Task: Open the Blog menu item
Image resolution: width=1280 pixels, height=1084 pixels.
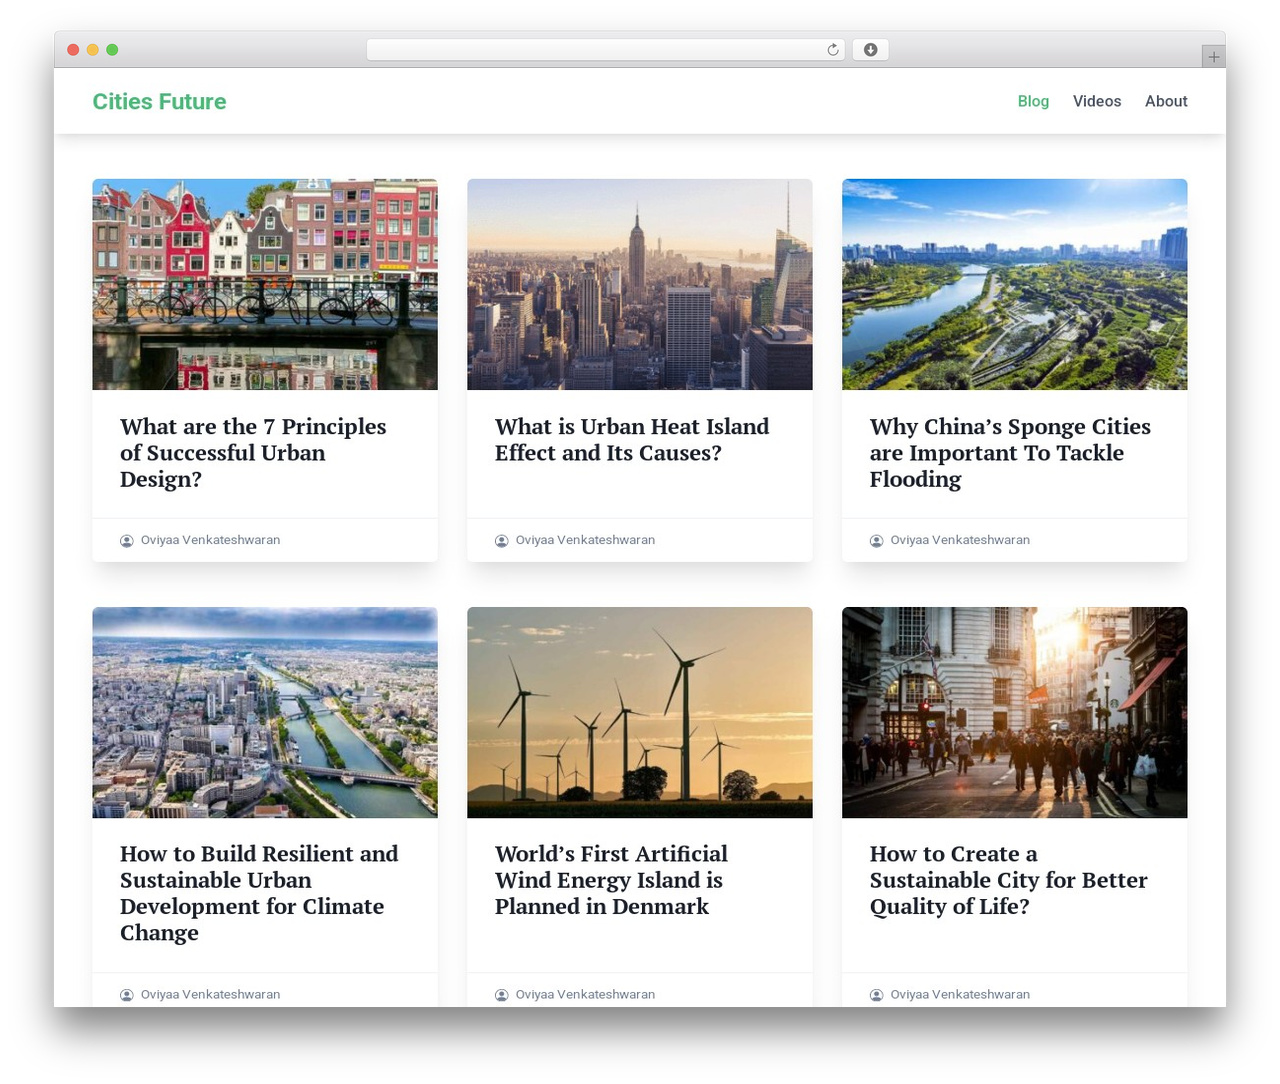Action: tap(1033, 101)
